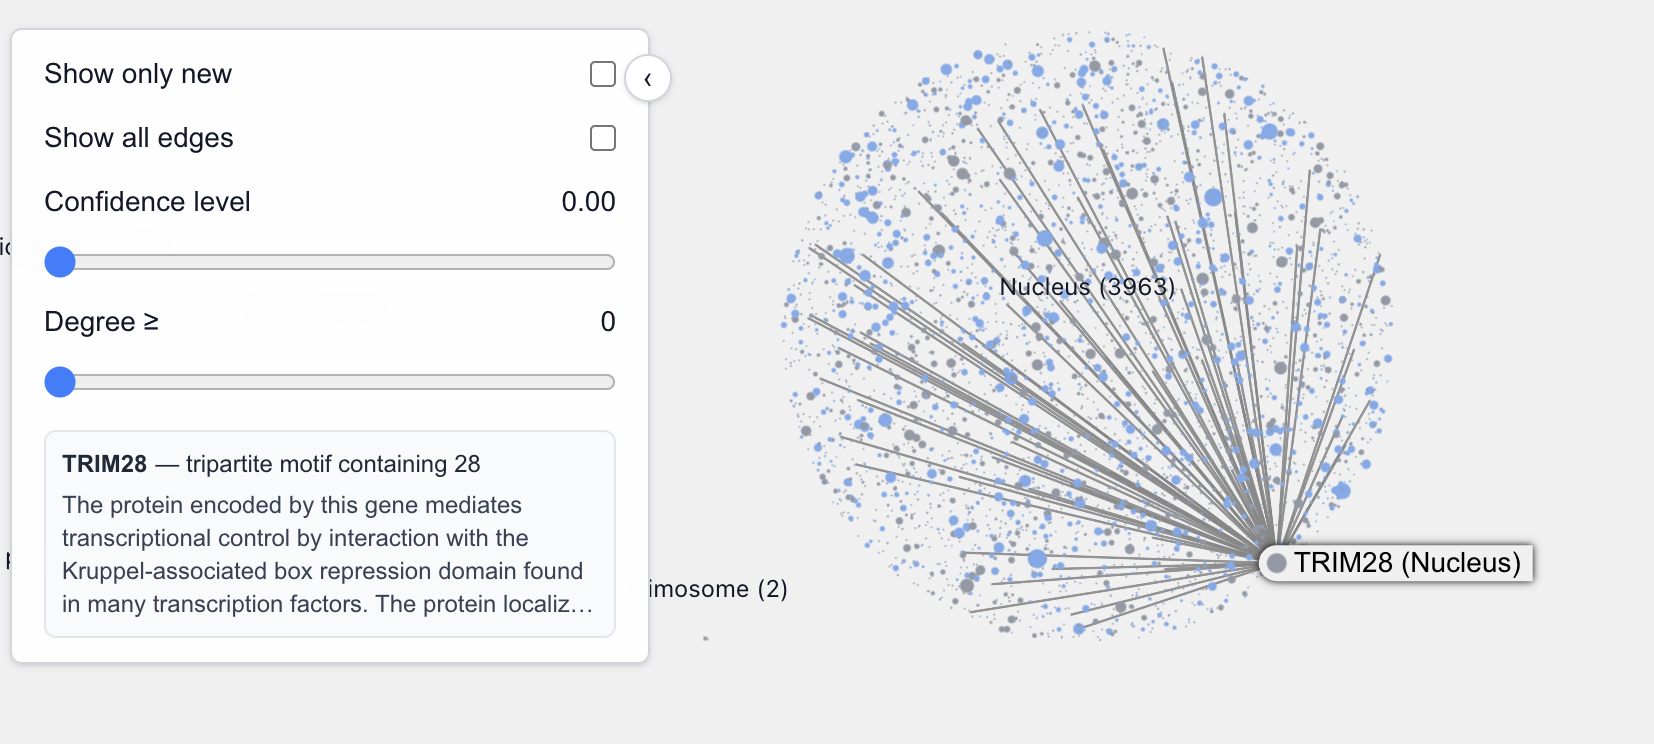This screenshot has height=744, width=1654.
Task: Click the bold TRIM28 gene name heading
Action: point(104,464)
